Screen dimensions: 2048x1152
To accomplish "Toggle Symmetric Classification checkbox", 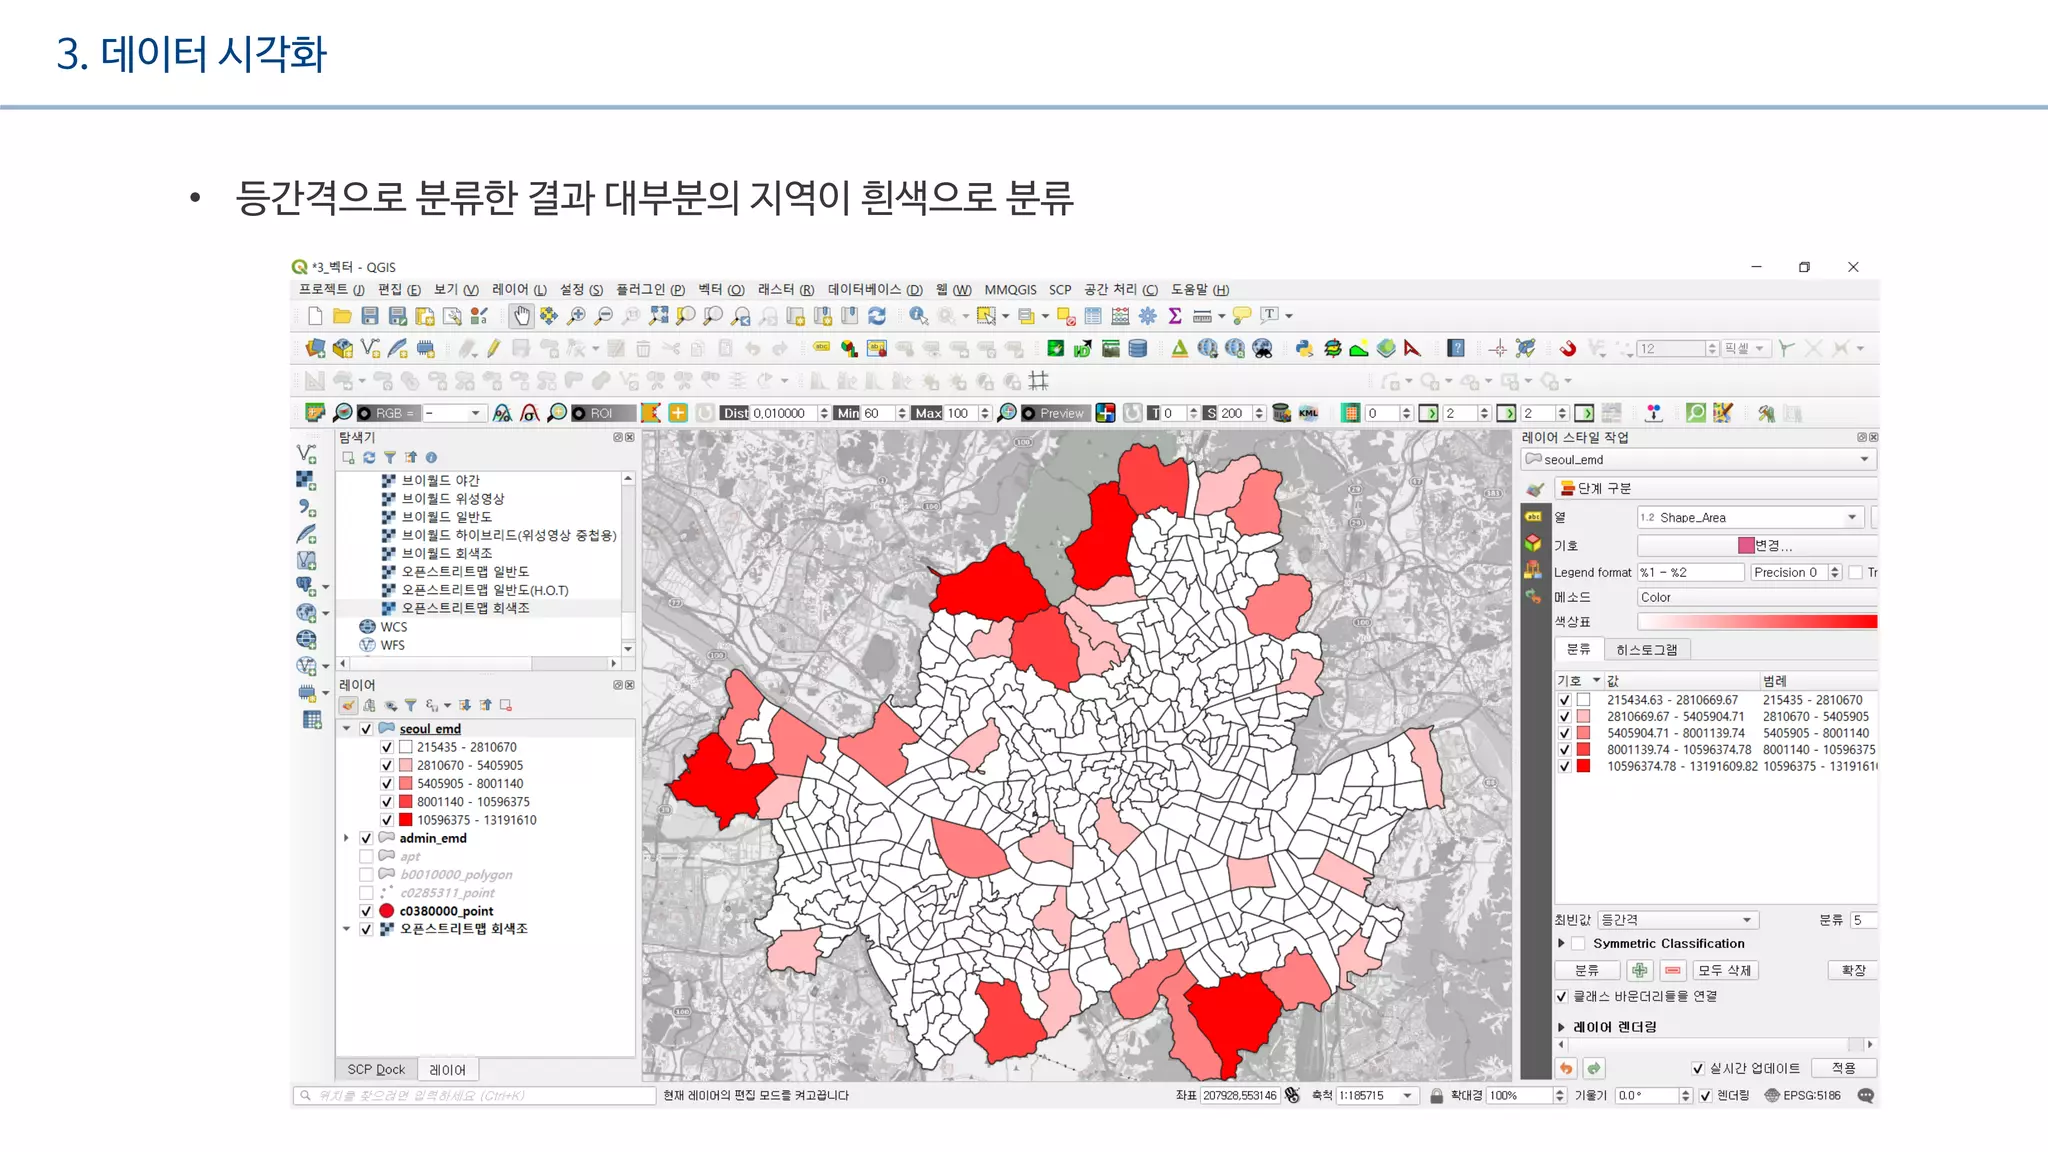I will pyautogui.click(x=1578, y=943).
